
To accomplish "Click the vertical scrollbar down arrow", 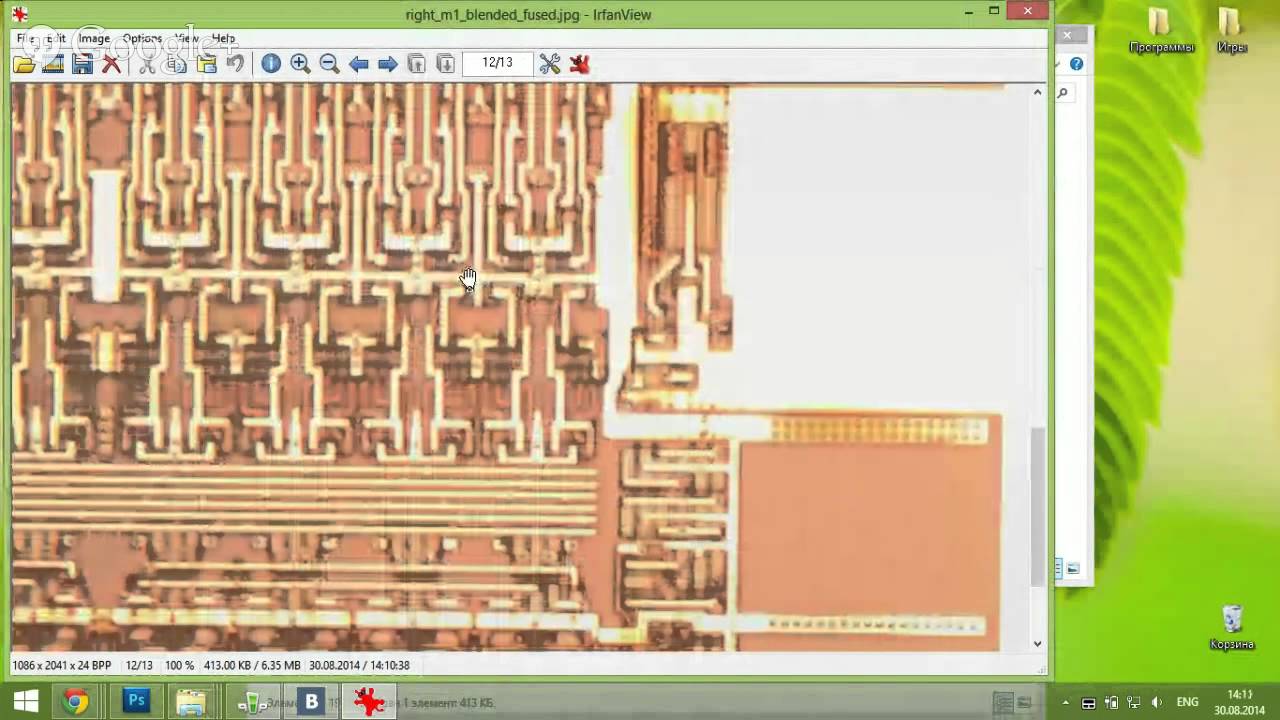I will click(1037, 644).
